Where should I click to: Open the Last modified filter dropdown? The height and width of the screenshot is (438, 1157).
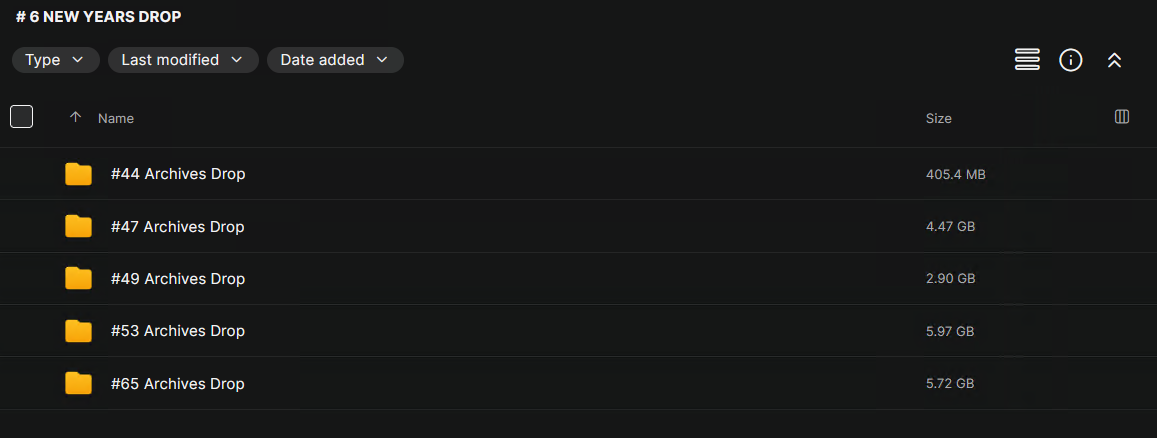(x=182, y=60)
